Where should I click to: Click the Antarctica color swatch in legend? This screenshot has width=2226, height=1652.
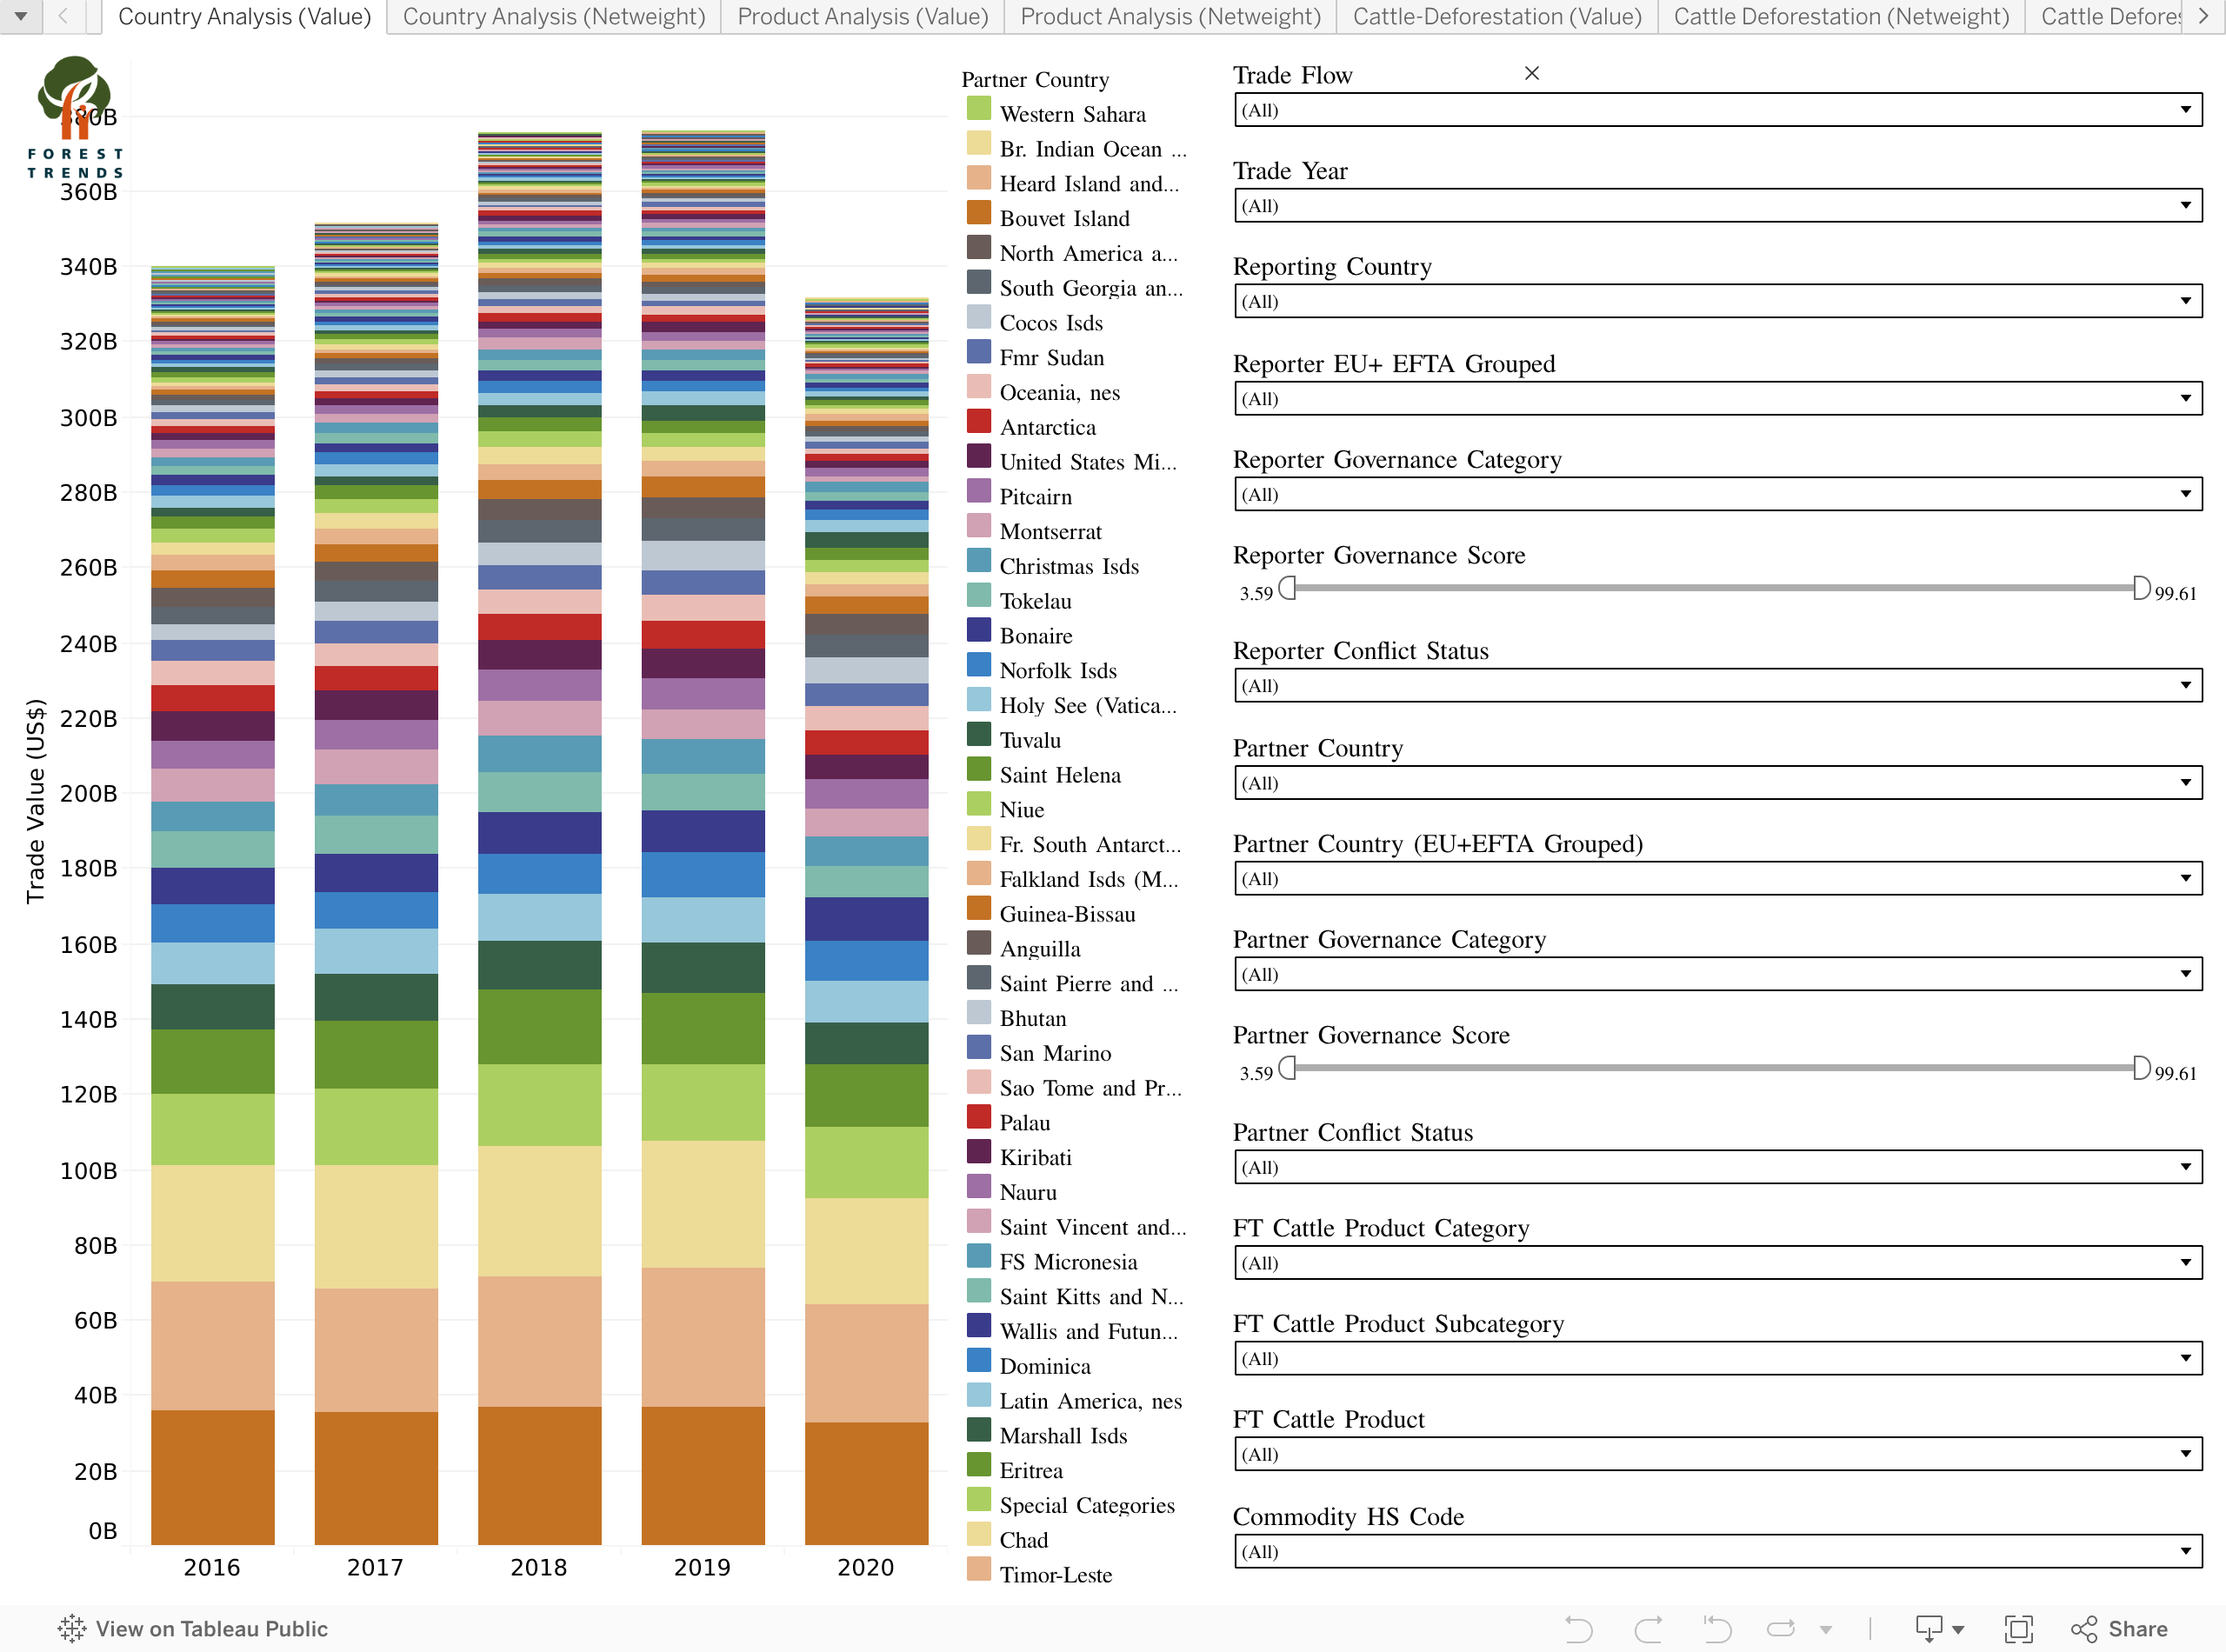[979, 423]
